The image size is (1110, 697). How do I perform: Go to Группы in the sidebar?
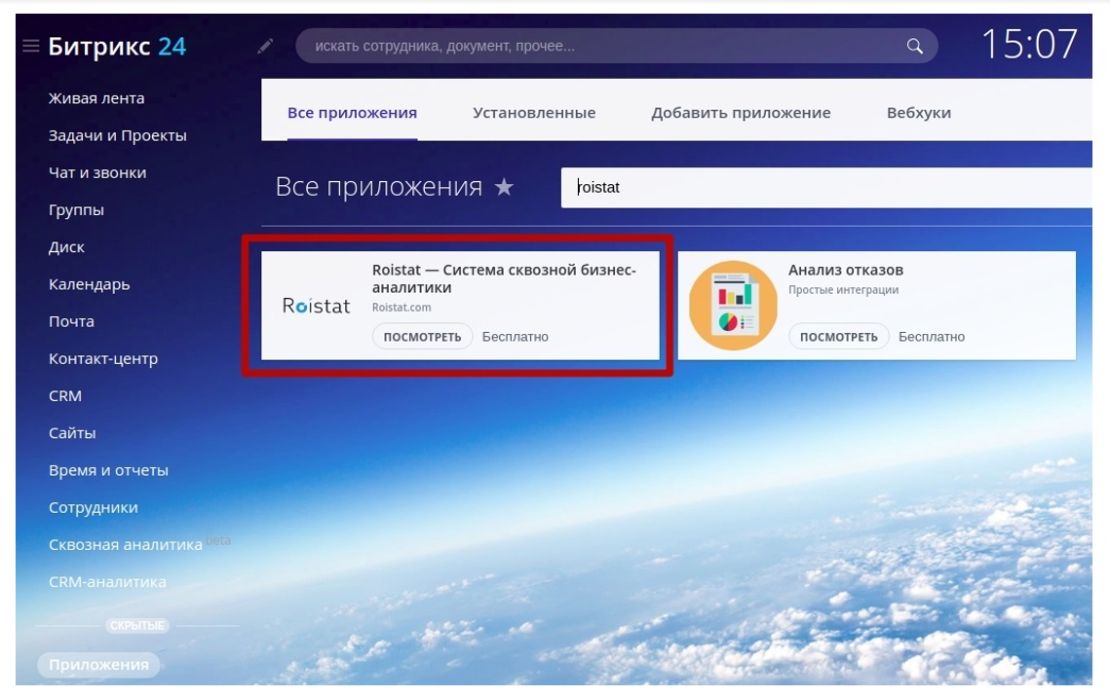pyautogui.click(x=76, y=210)
